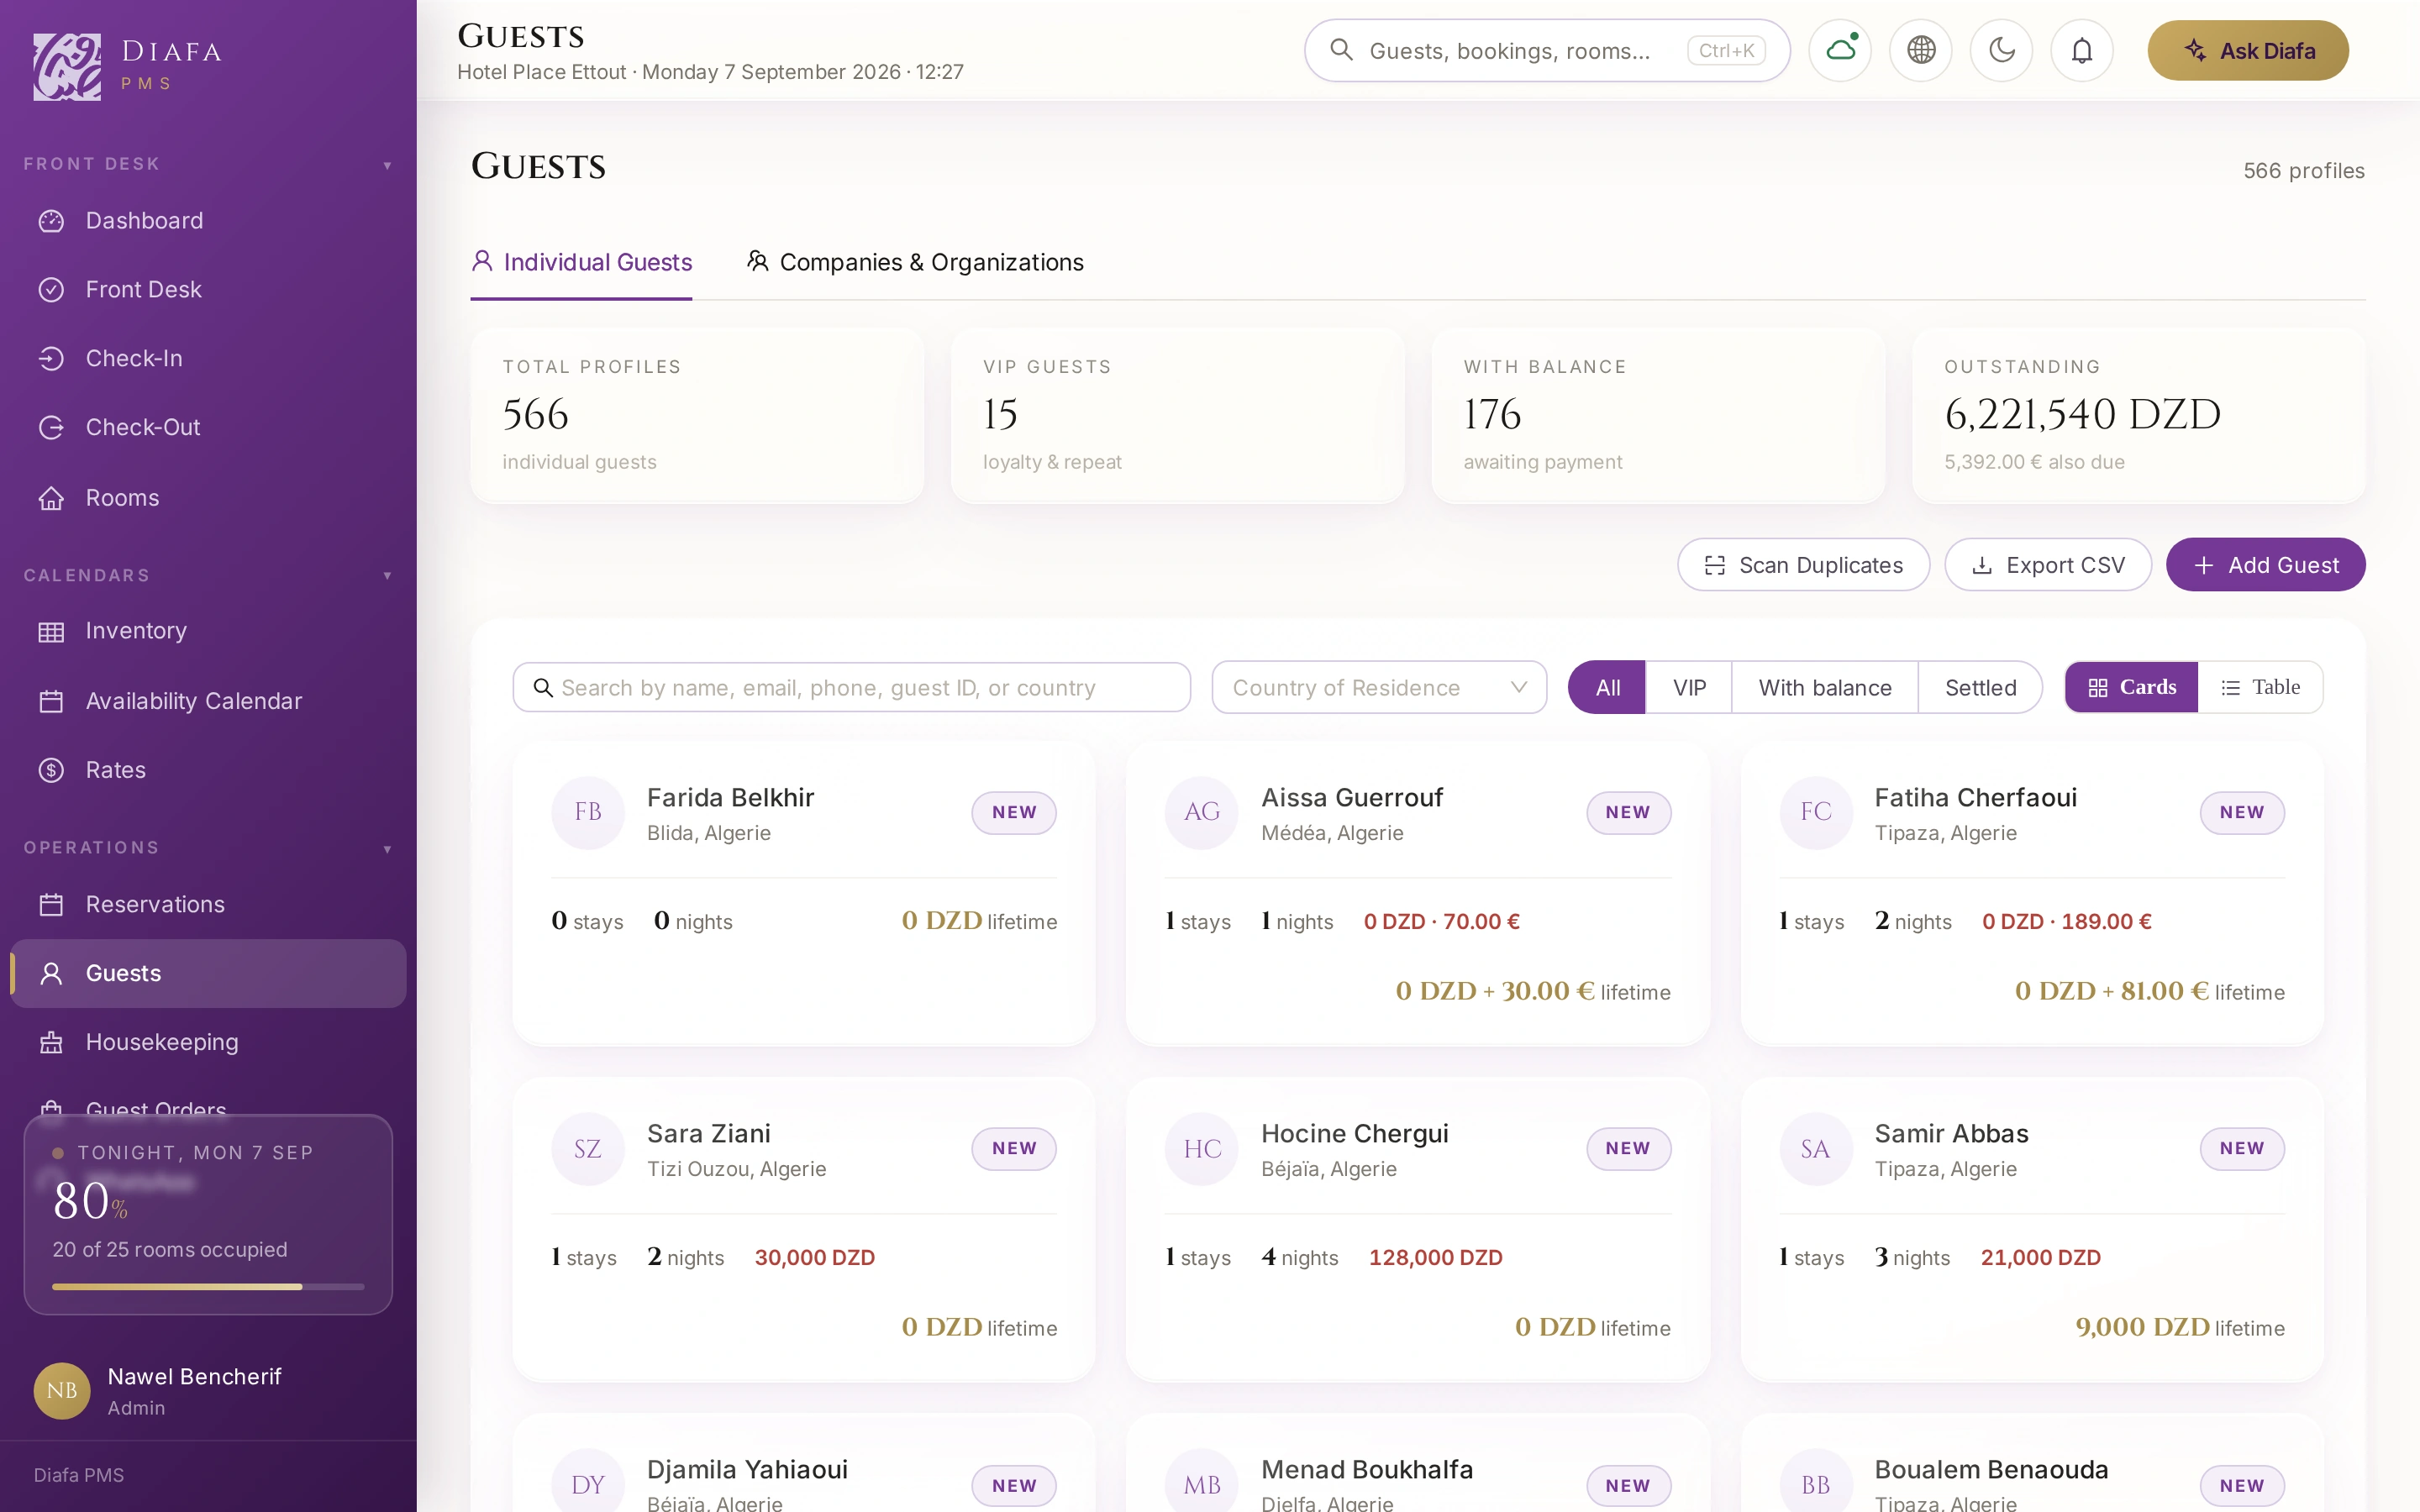Viewport: 2420px width, 1512px height.
Task: Open Inventory calendar in sidebar
Action: pos(208,631)
